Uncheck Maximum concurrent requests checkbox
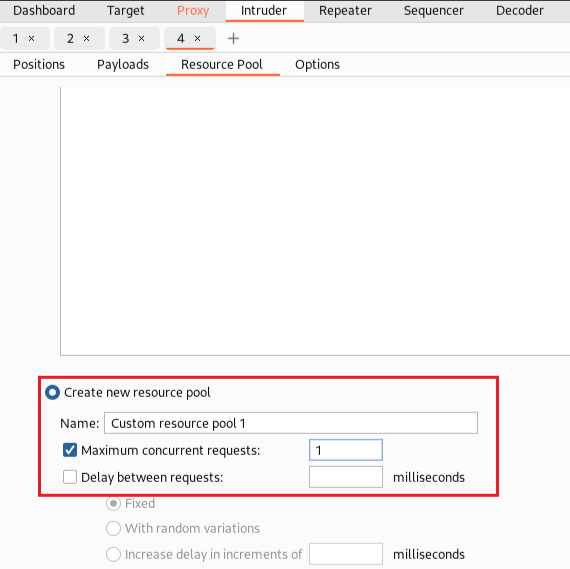The image size is (570, 569). point(70,450)
